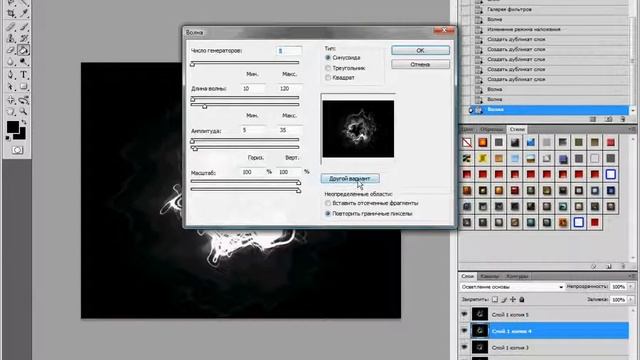640x360 pixels.
Task: Click the Другой вариант randomize button
Action: [x=350, y=178]
